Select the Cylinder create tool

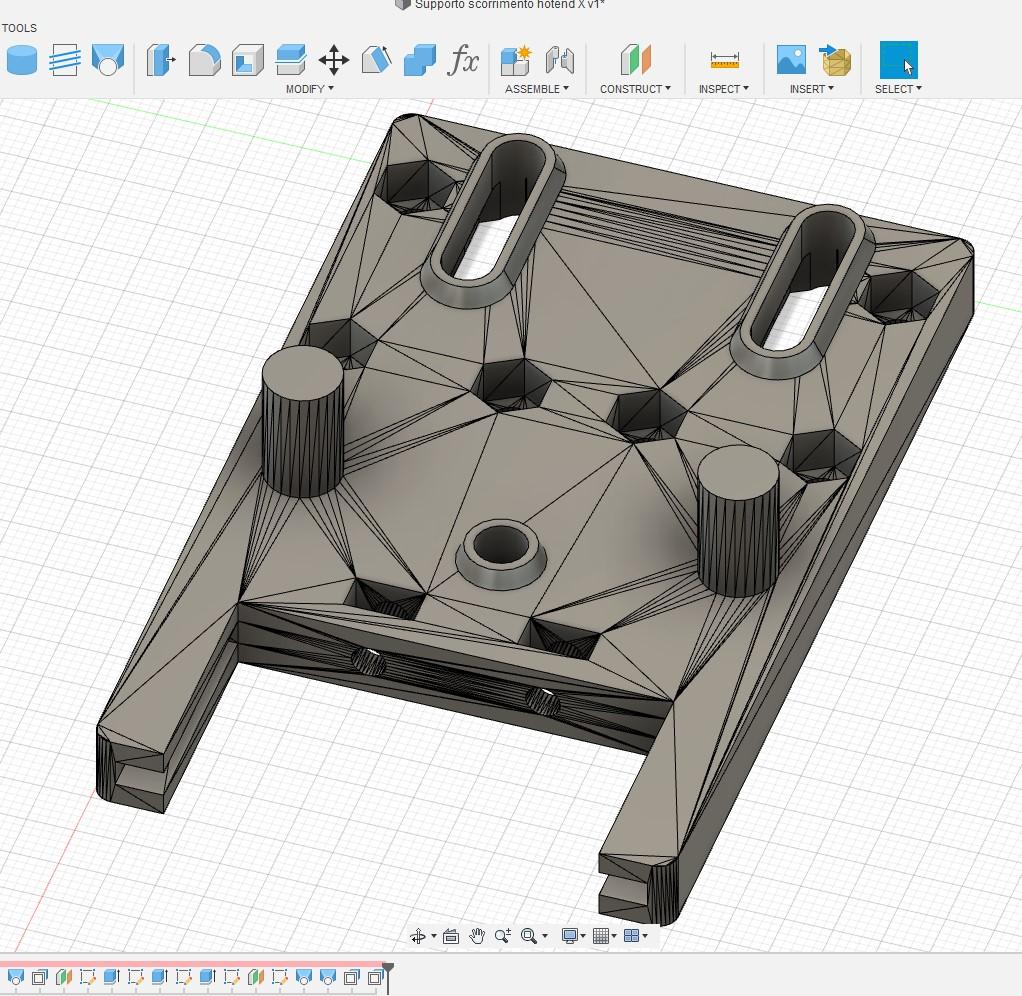[22, 60]
